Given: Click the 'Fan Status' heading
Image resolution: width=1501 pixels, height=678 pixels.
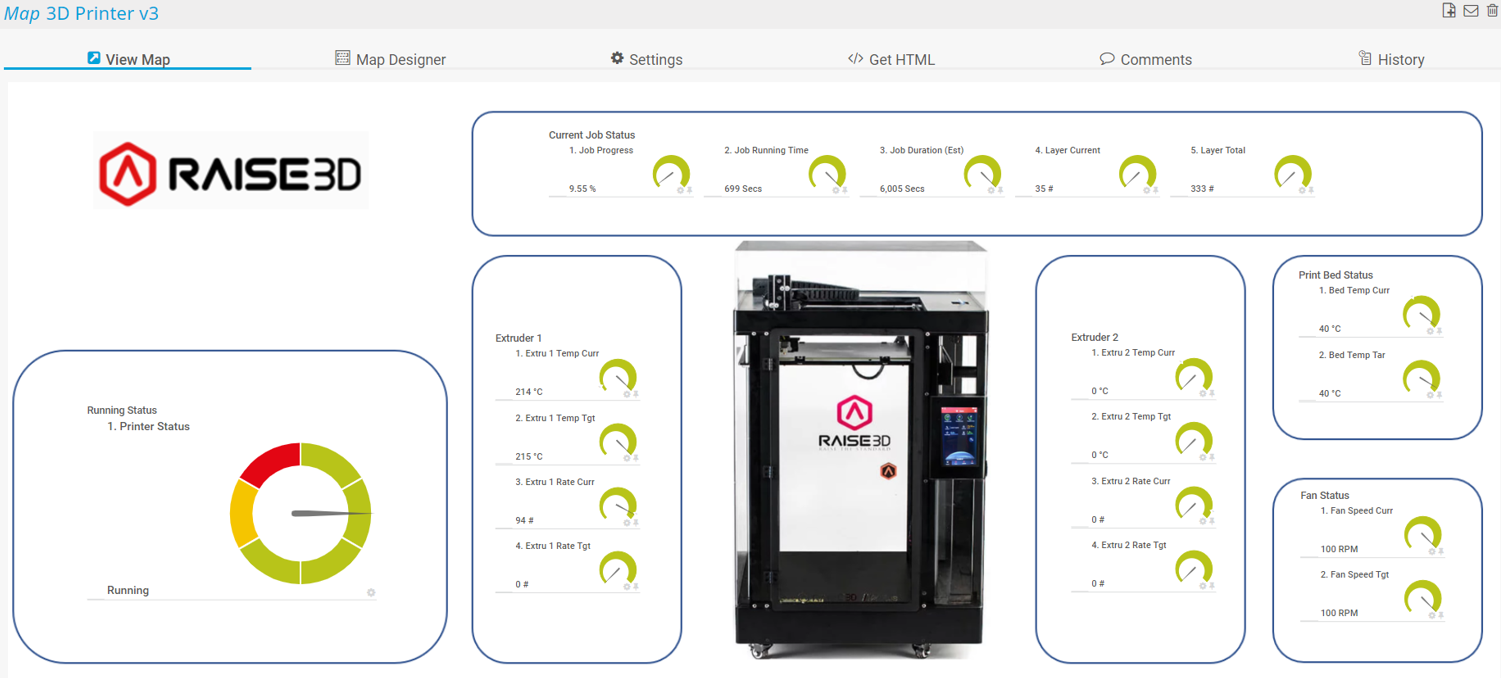Looking at the screenshot, I should [x=1325, y=495].
